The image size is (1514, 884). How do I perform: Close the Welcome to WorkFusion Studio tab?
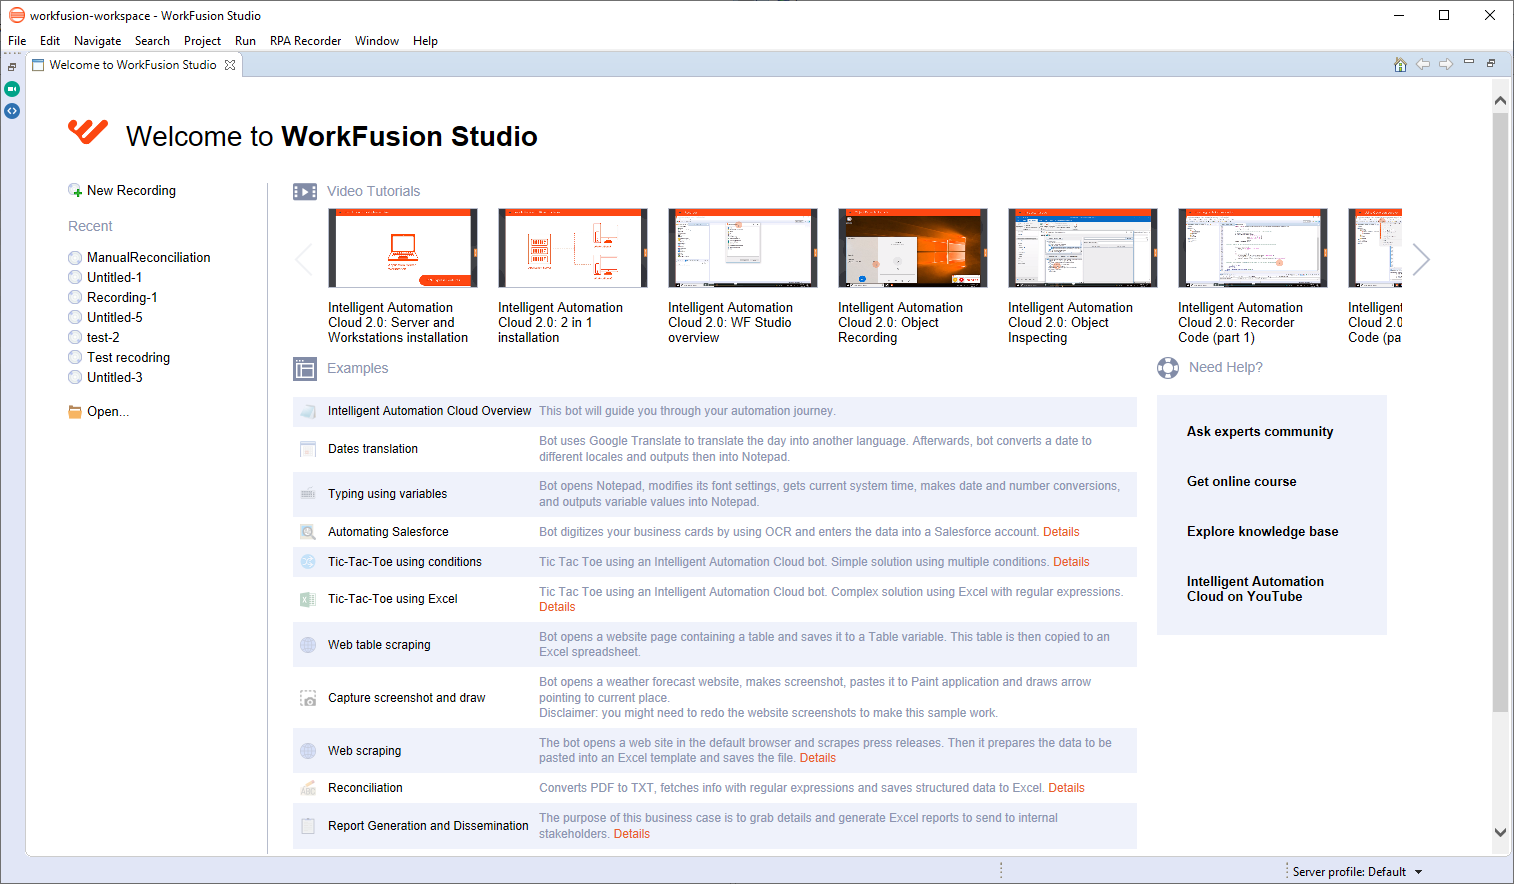tap(230, 65)
